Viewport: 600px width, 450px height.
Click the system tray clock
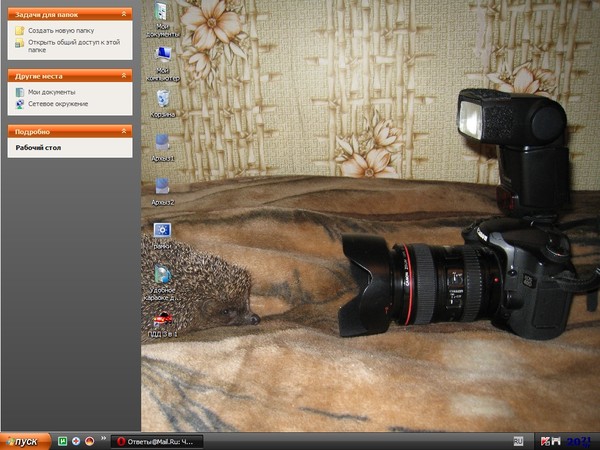(579, 442)
